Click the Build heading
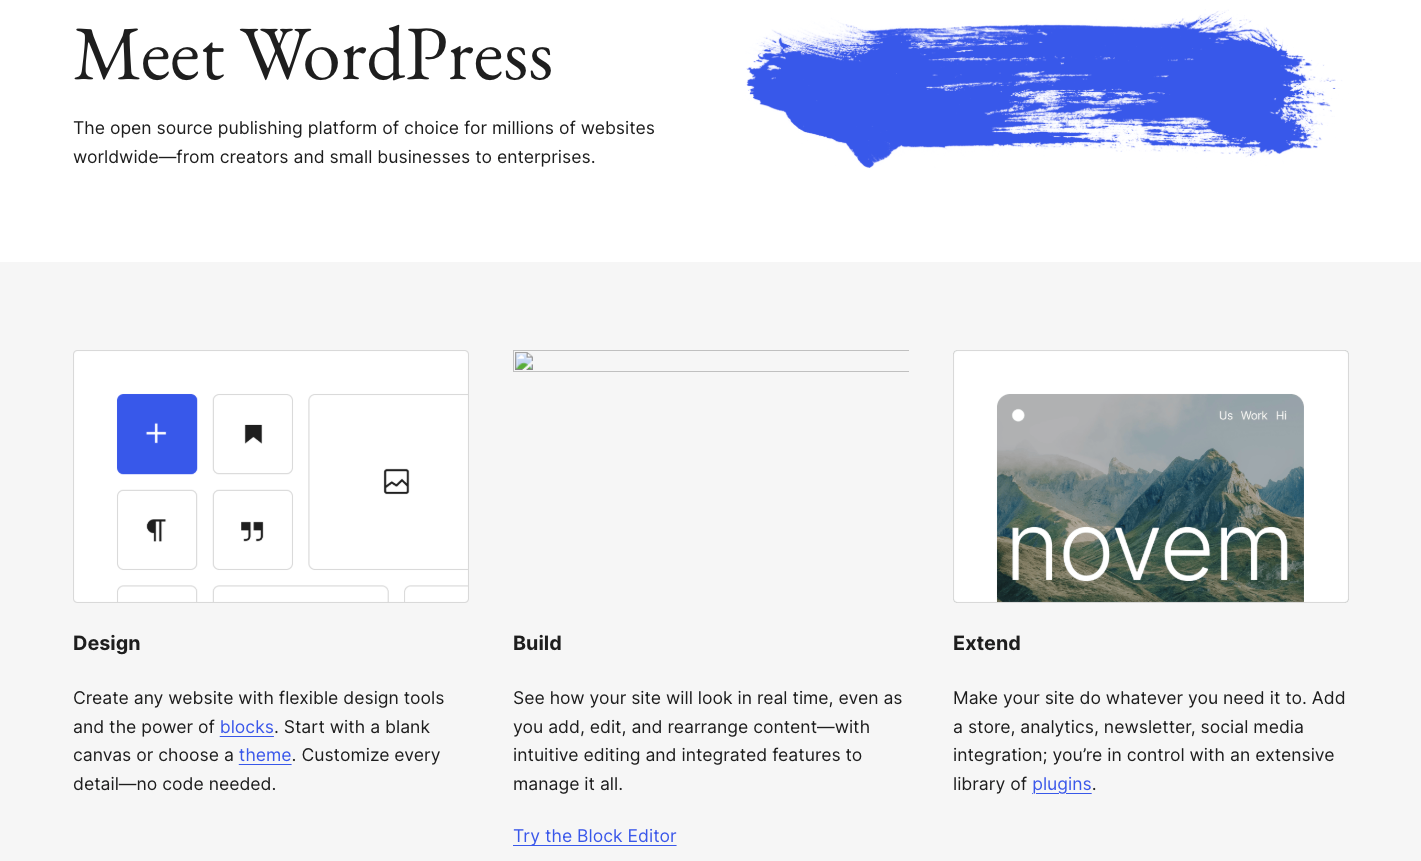Screen dimensions: 1421x861 click(537, 643)
